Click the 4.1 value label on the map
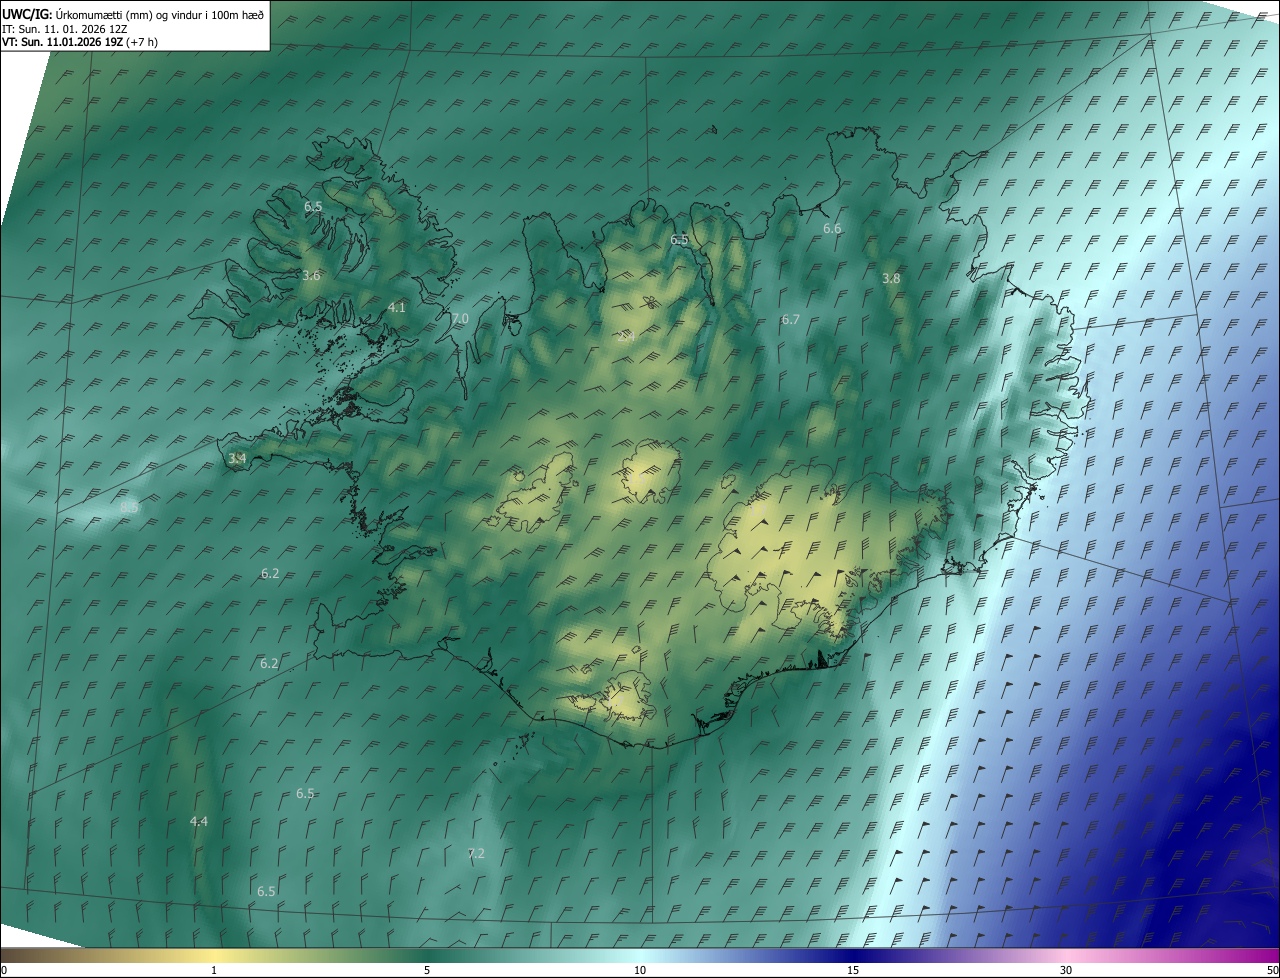 396,307
